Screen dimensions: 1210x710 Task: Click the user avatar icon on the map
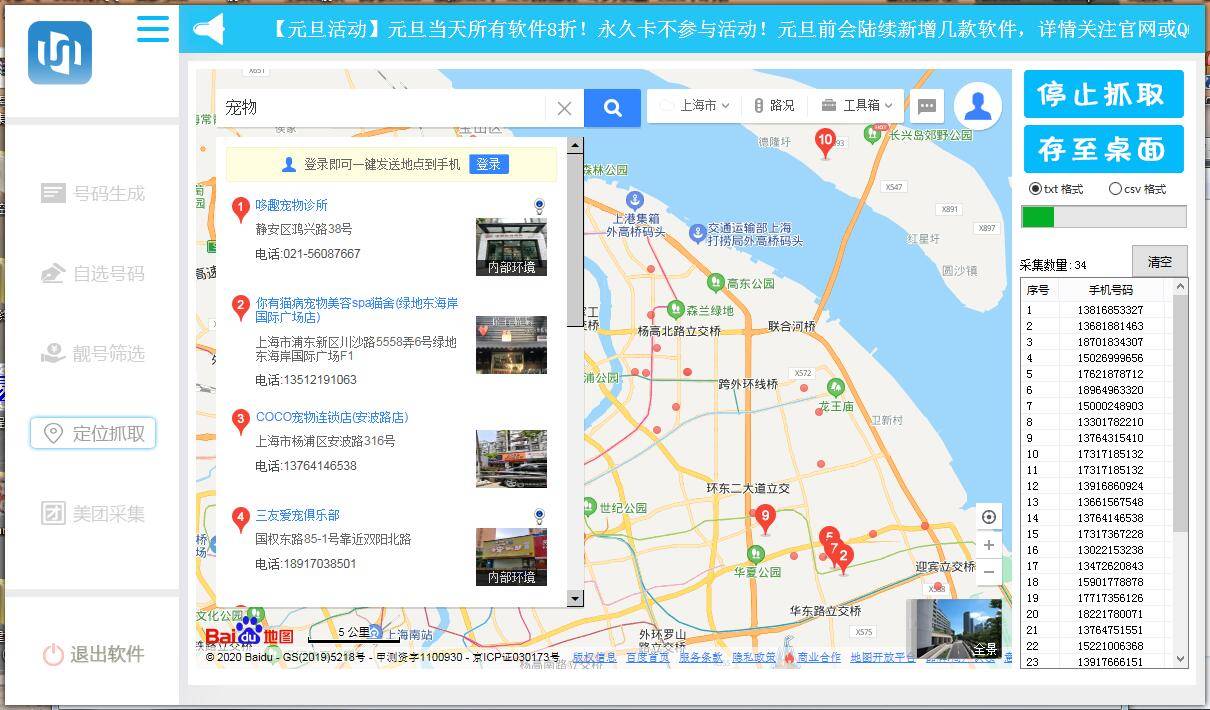tap(977, 106)
